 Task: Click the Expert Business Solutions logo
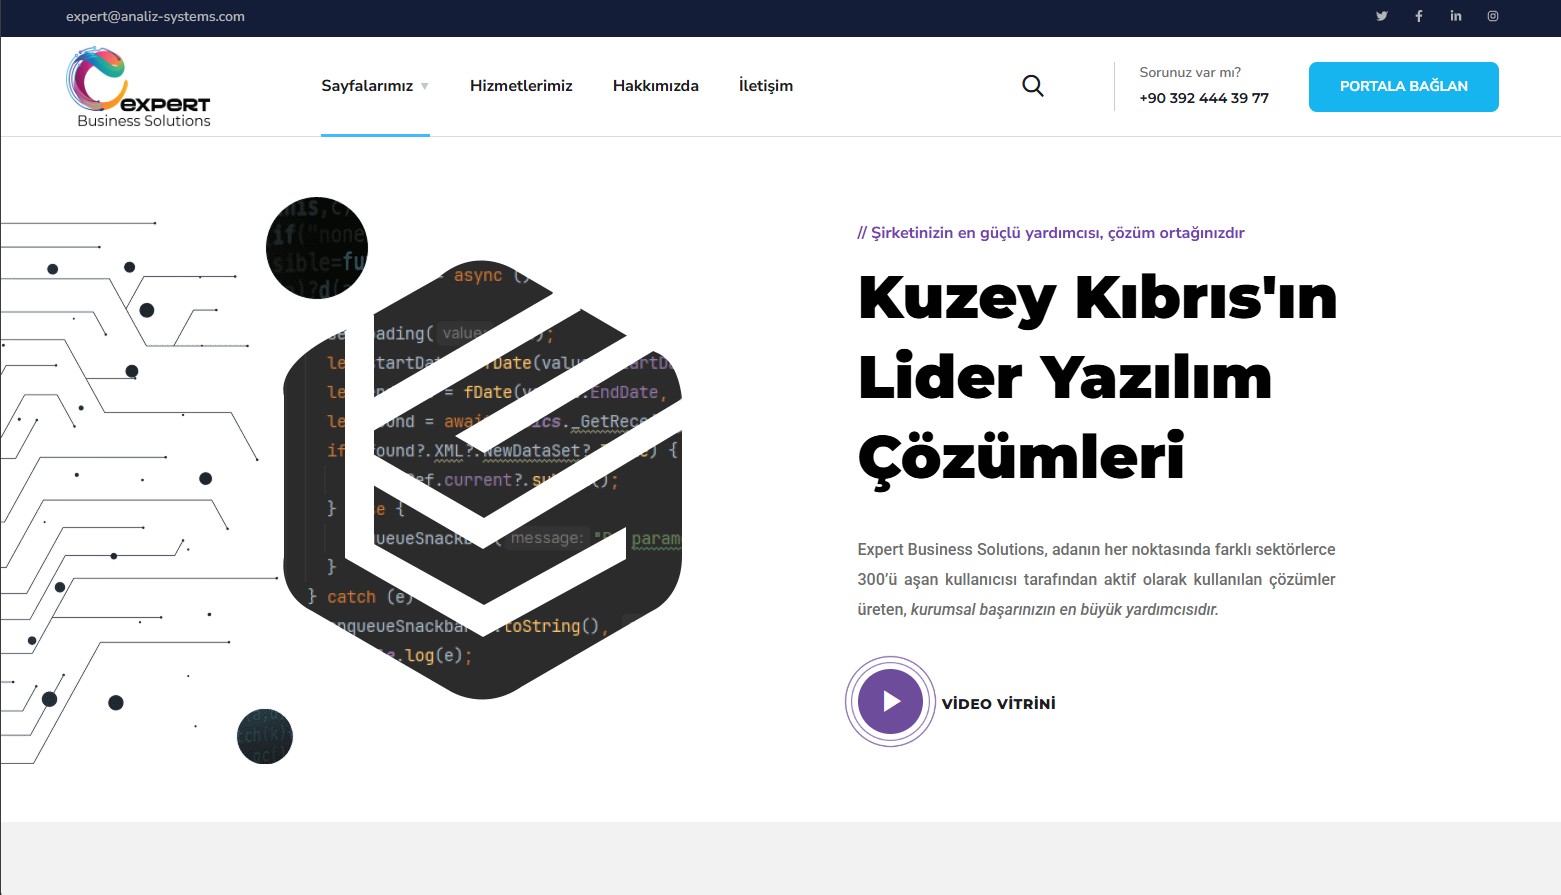pos(138,86)
